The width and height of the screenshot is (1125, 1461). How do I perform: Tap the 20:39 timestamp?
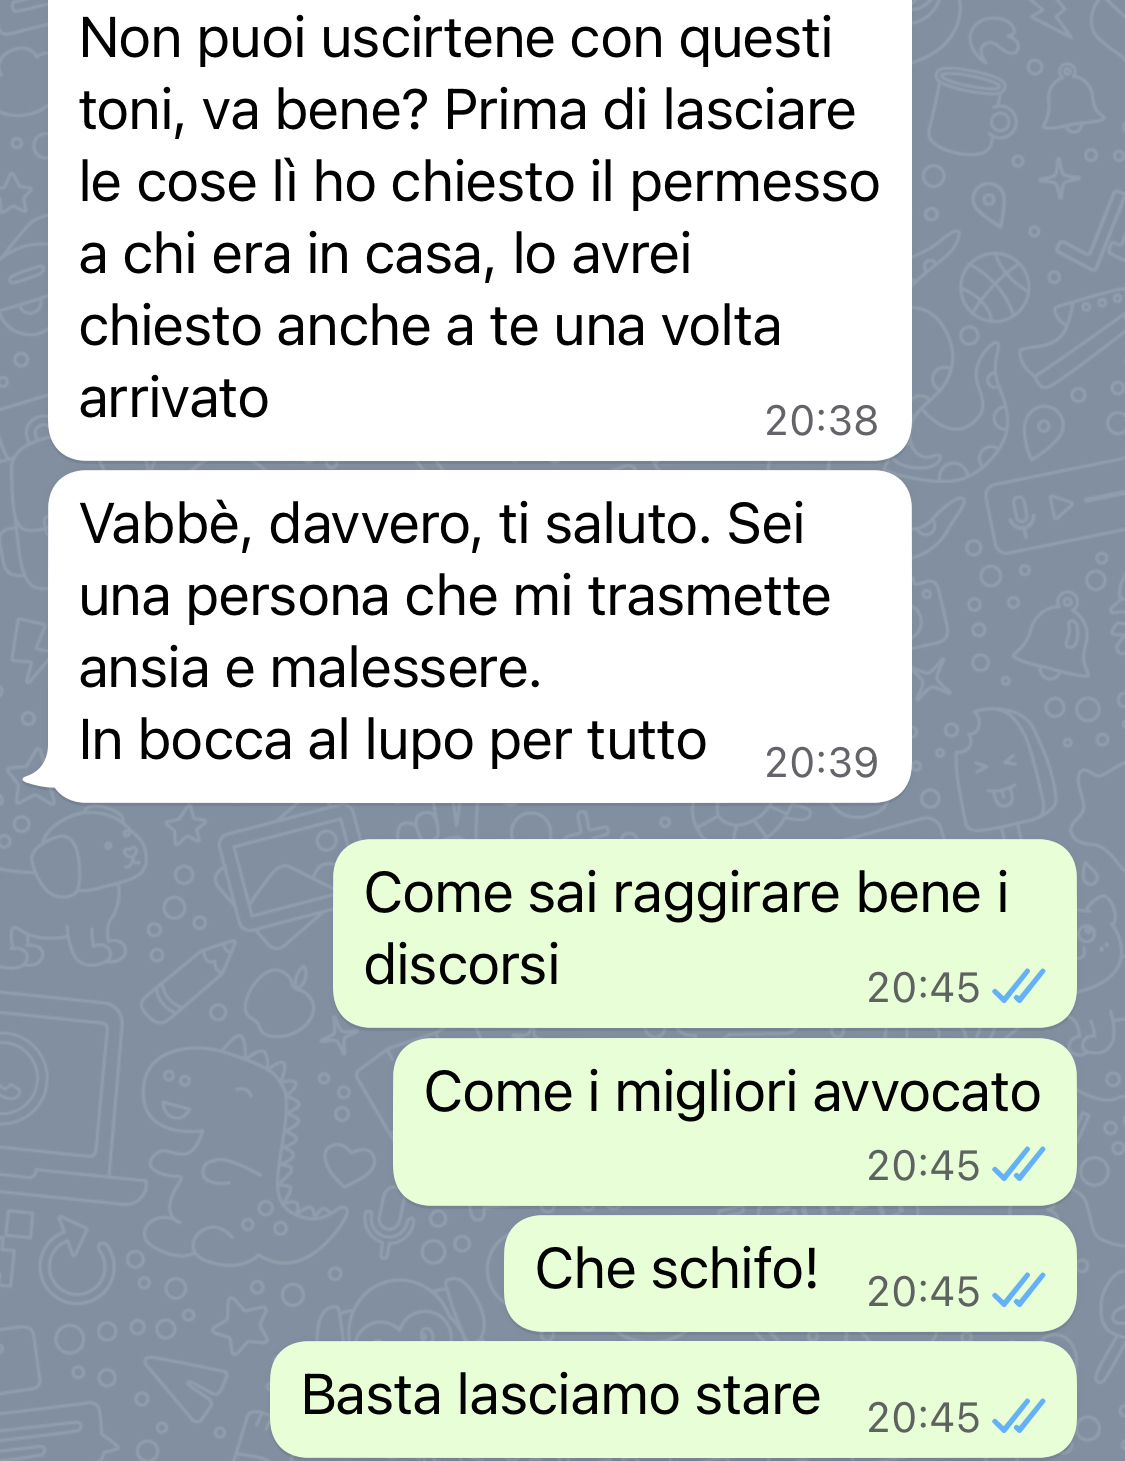pos(821,763)
